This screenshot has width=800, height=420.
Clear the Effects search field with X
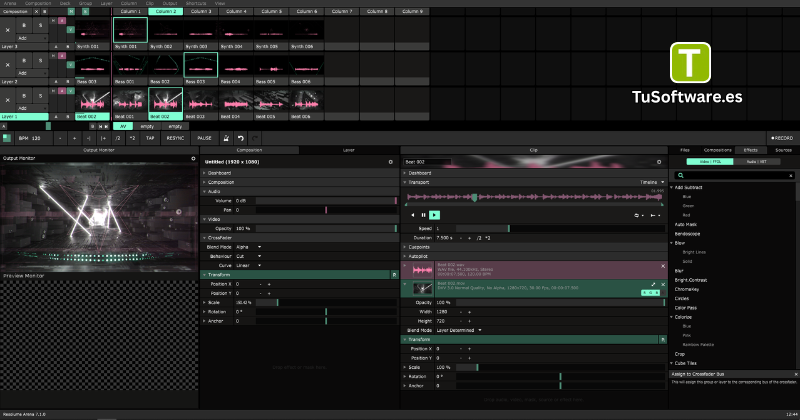[791, 175]
